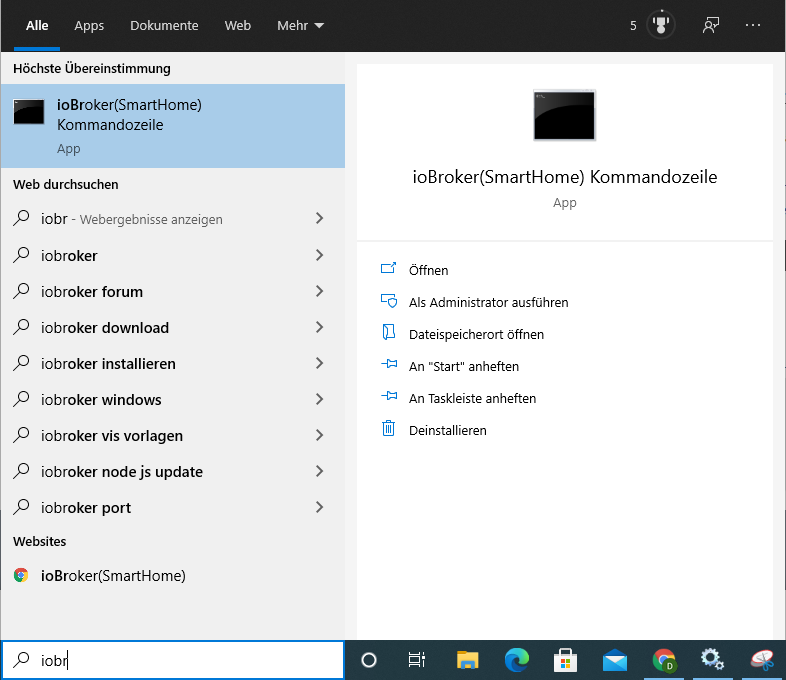The image size is (786, 680).
Task: Open the ioBroker(SmartHome) website result
Action: click(112, 575)
